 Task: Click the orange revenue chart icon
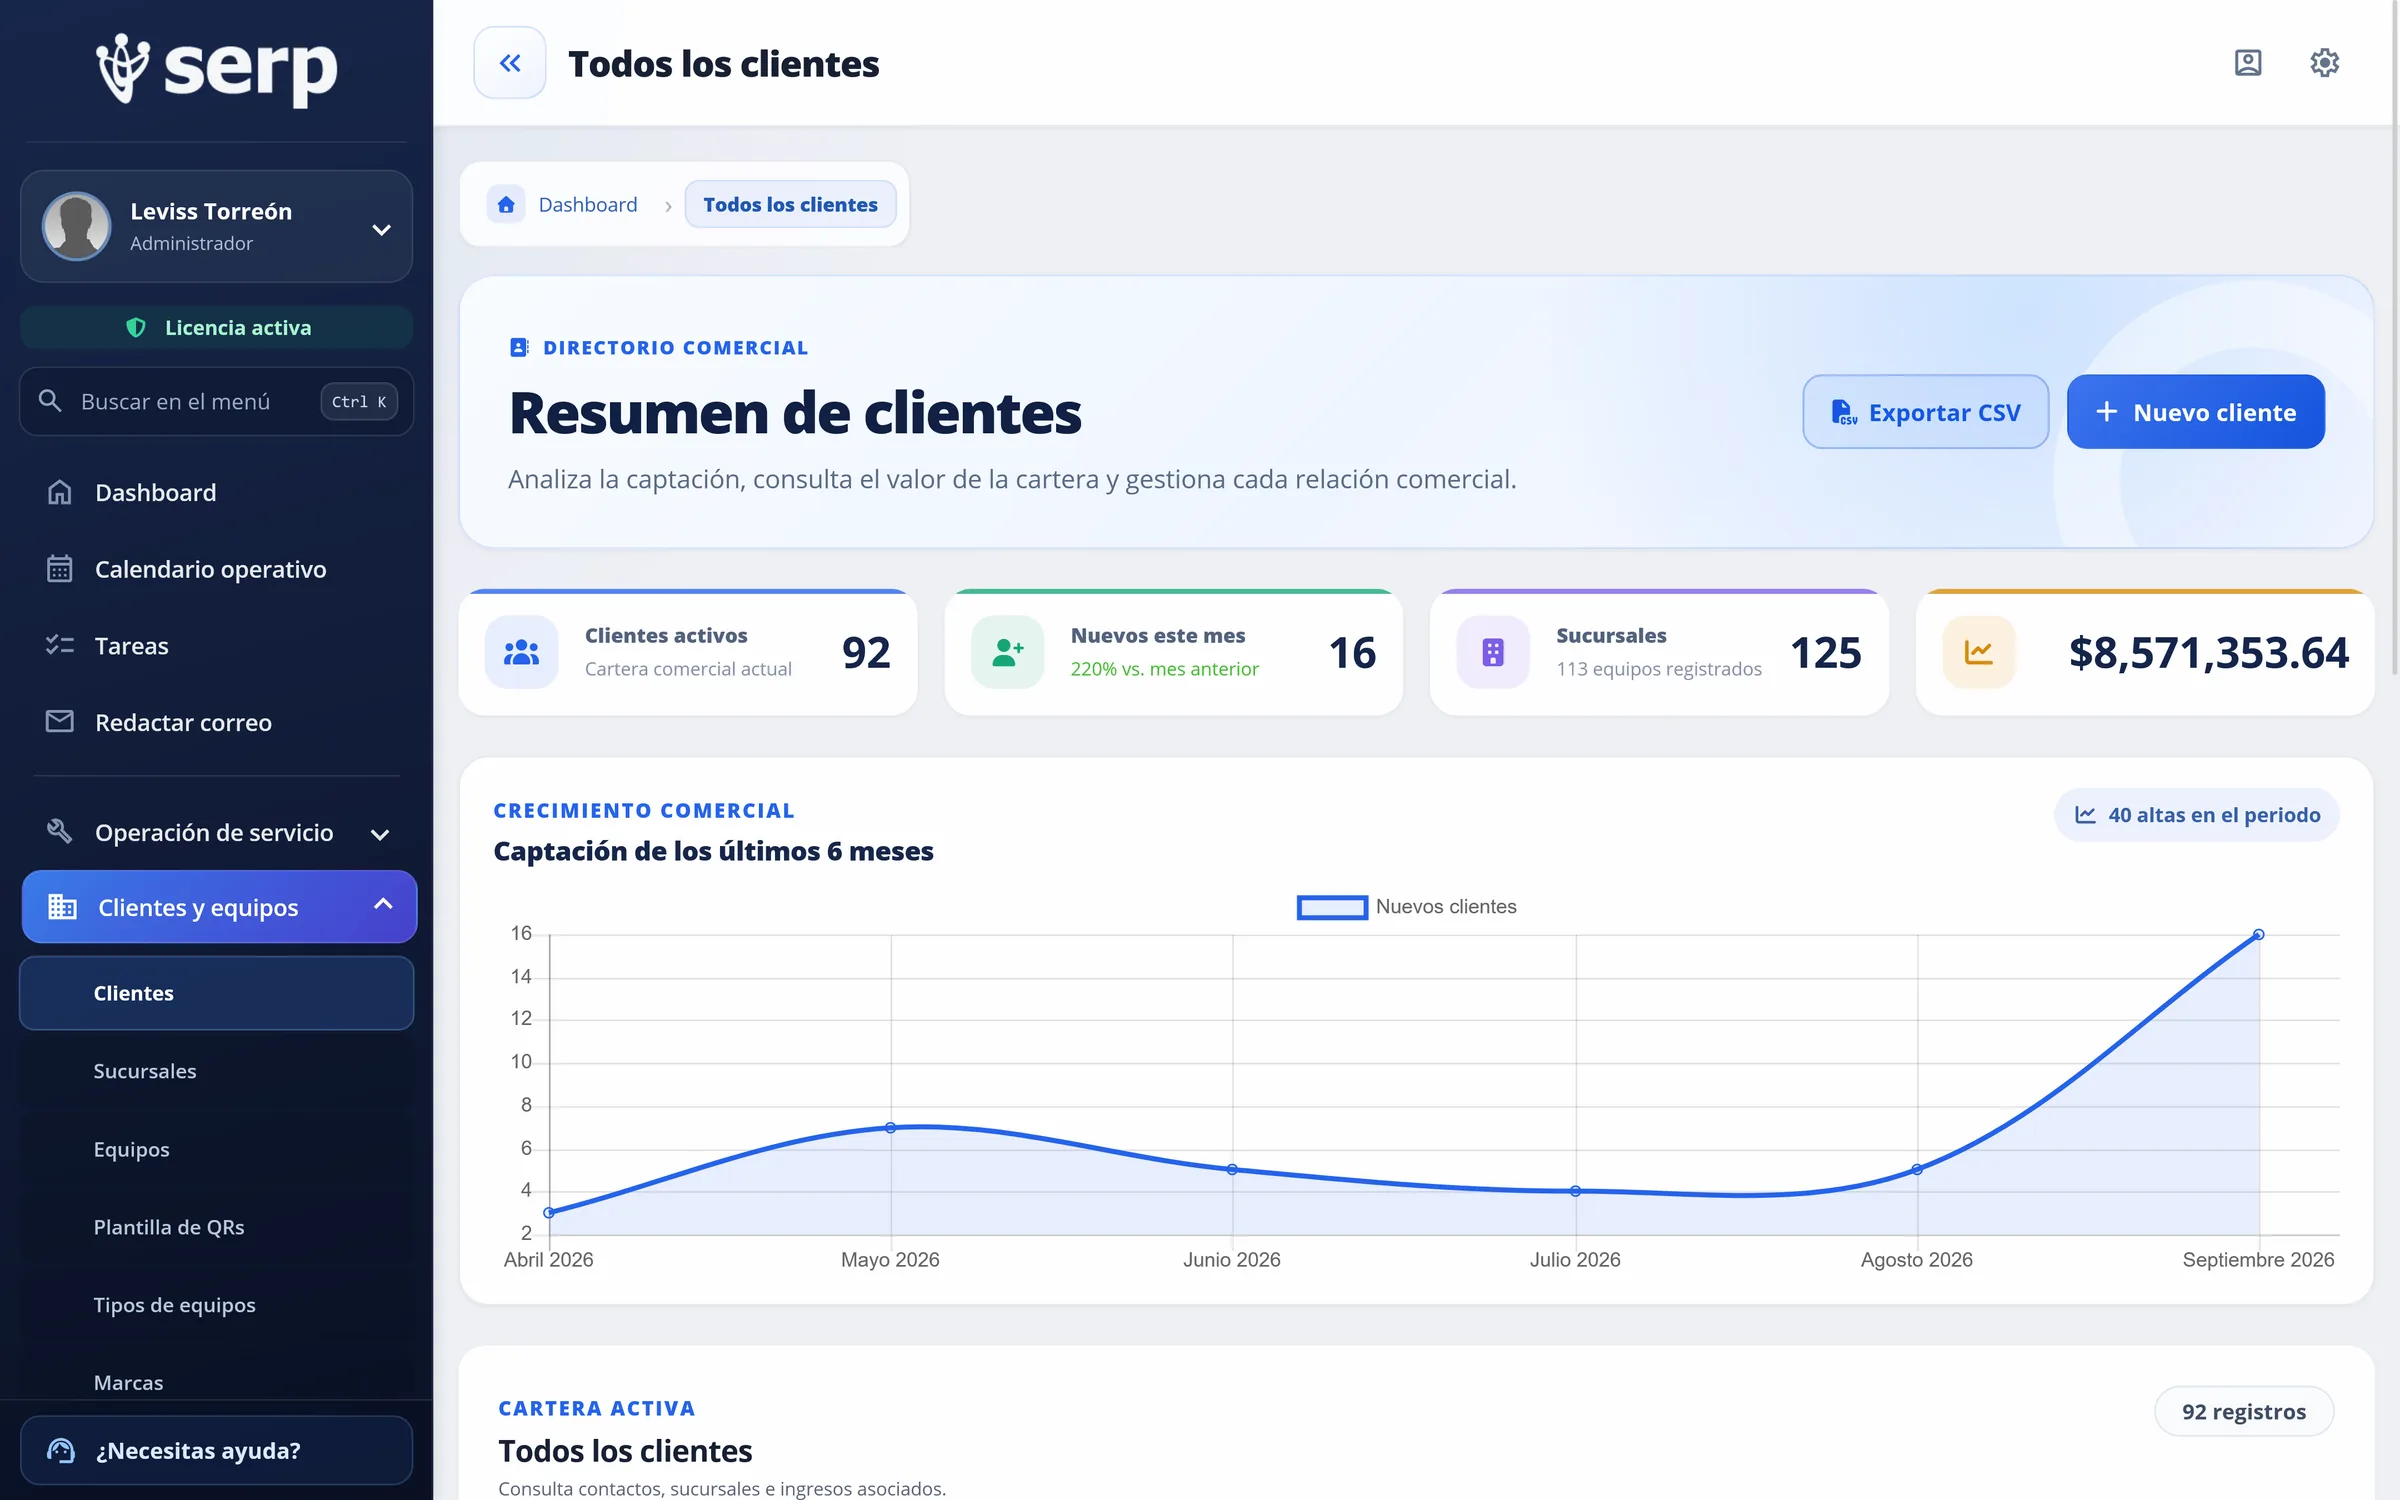coord(1978,652)
